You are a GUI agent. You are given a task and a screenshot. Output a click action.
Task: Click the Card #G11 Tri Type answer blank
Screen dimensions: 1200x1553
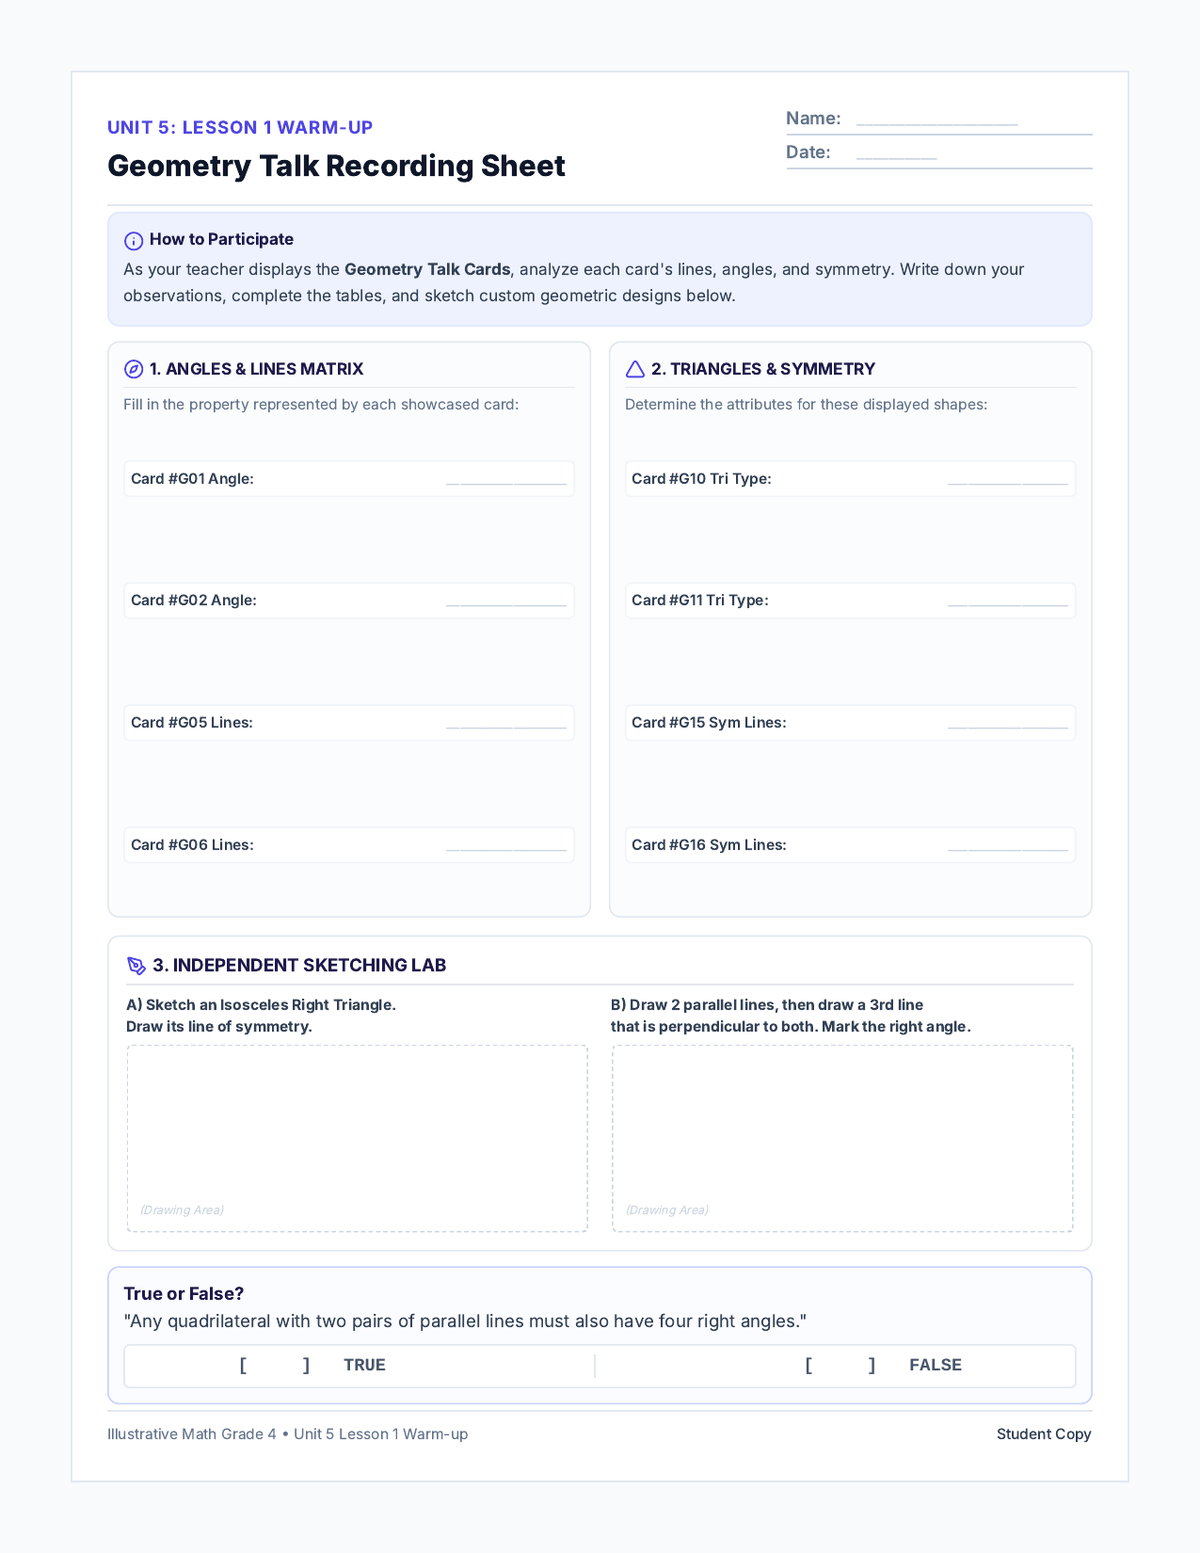point(1008,601)
